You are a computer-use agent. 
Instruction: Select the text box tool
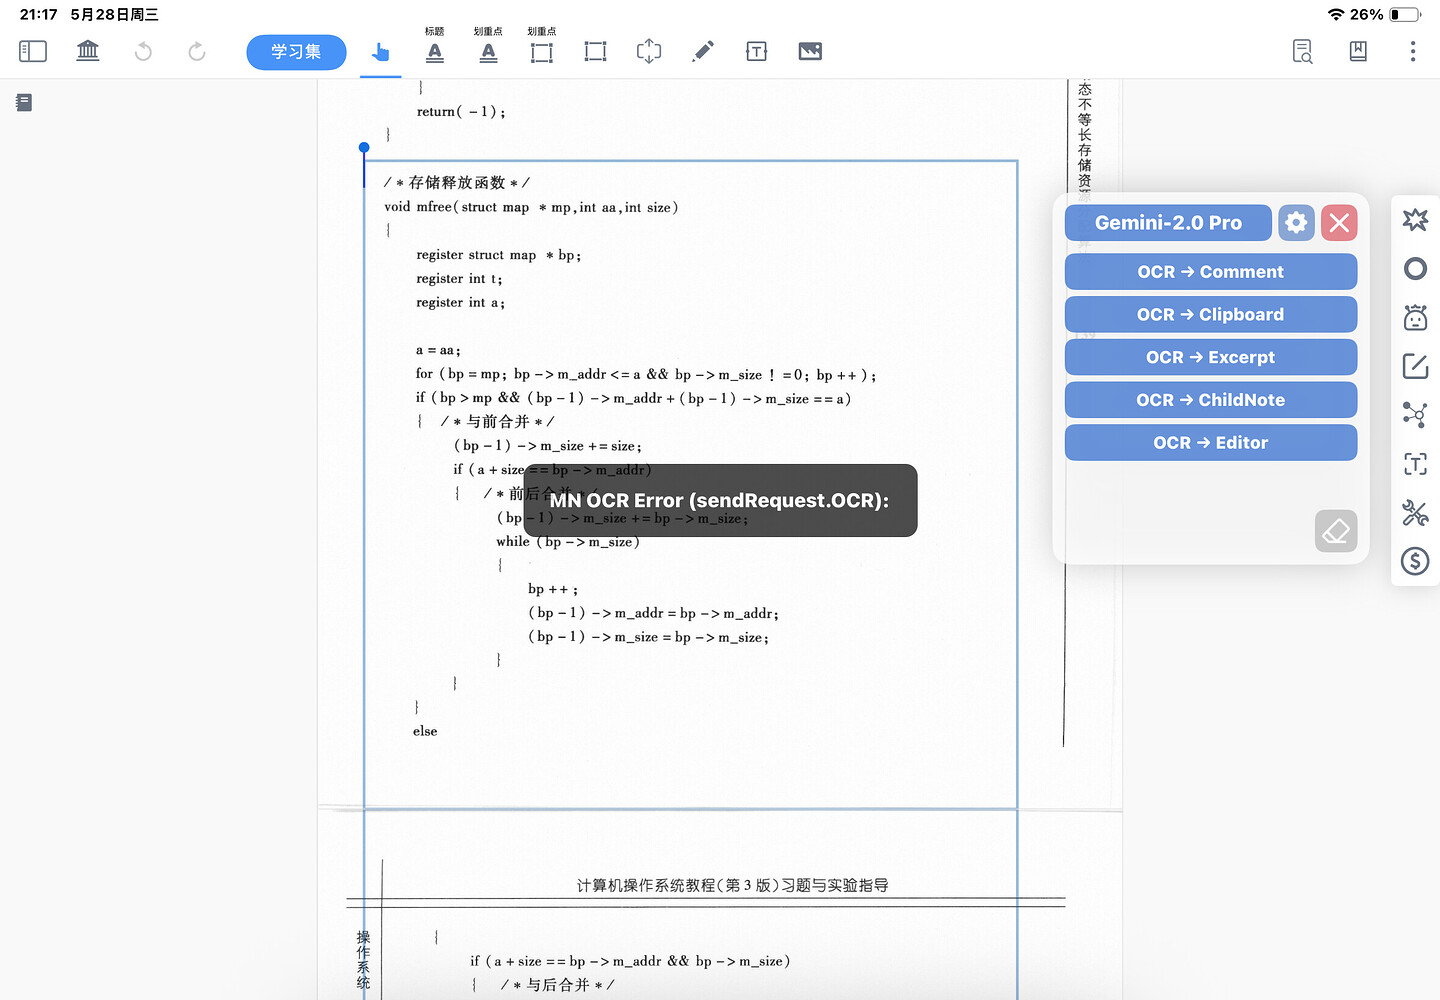[x=757, y=51]
